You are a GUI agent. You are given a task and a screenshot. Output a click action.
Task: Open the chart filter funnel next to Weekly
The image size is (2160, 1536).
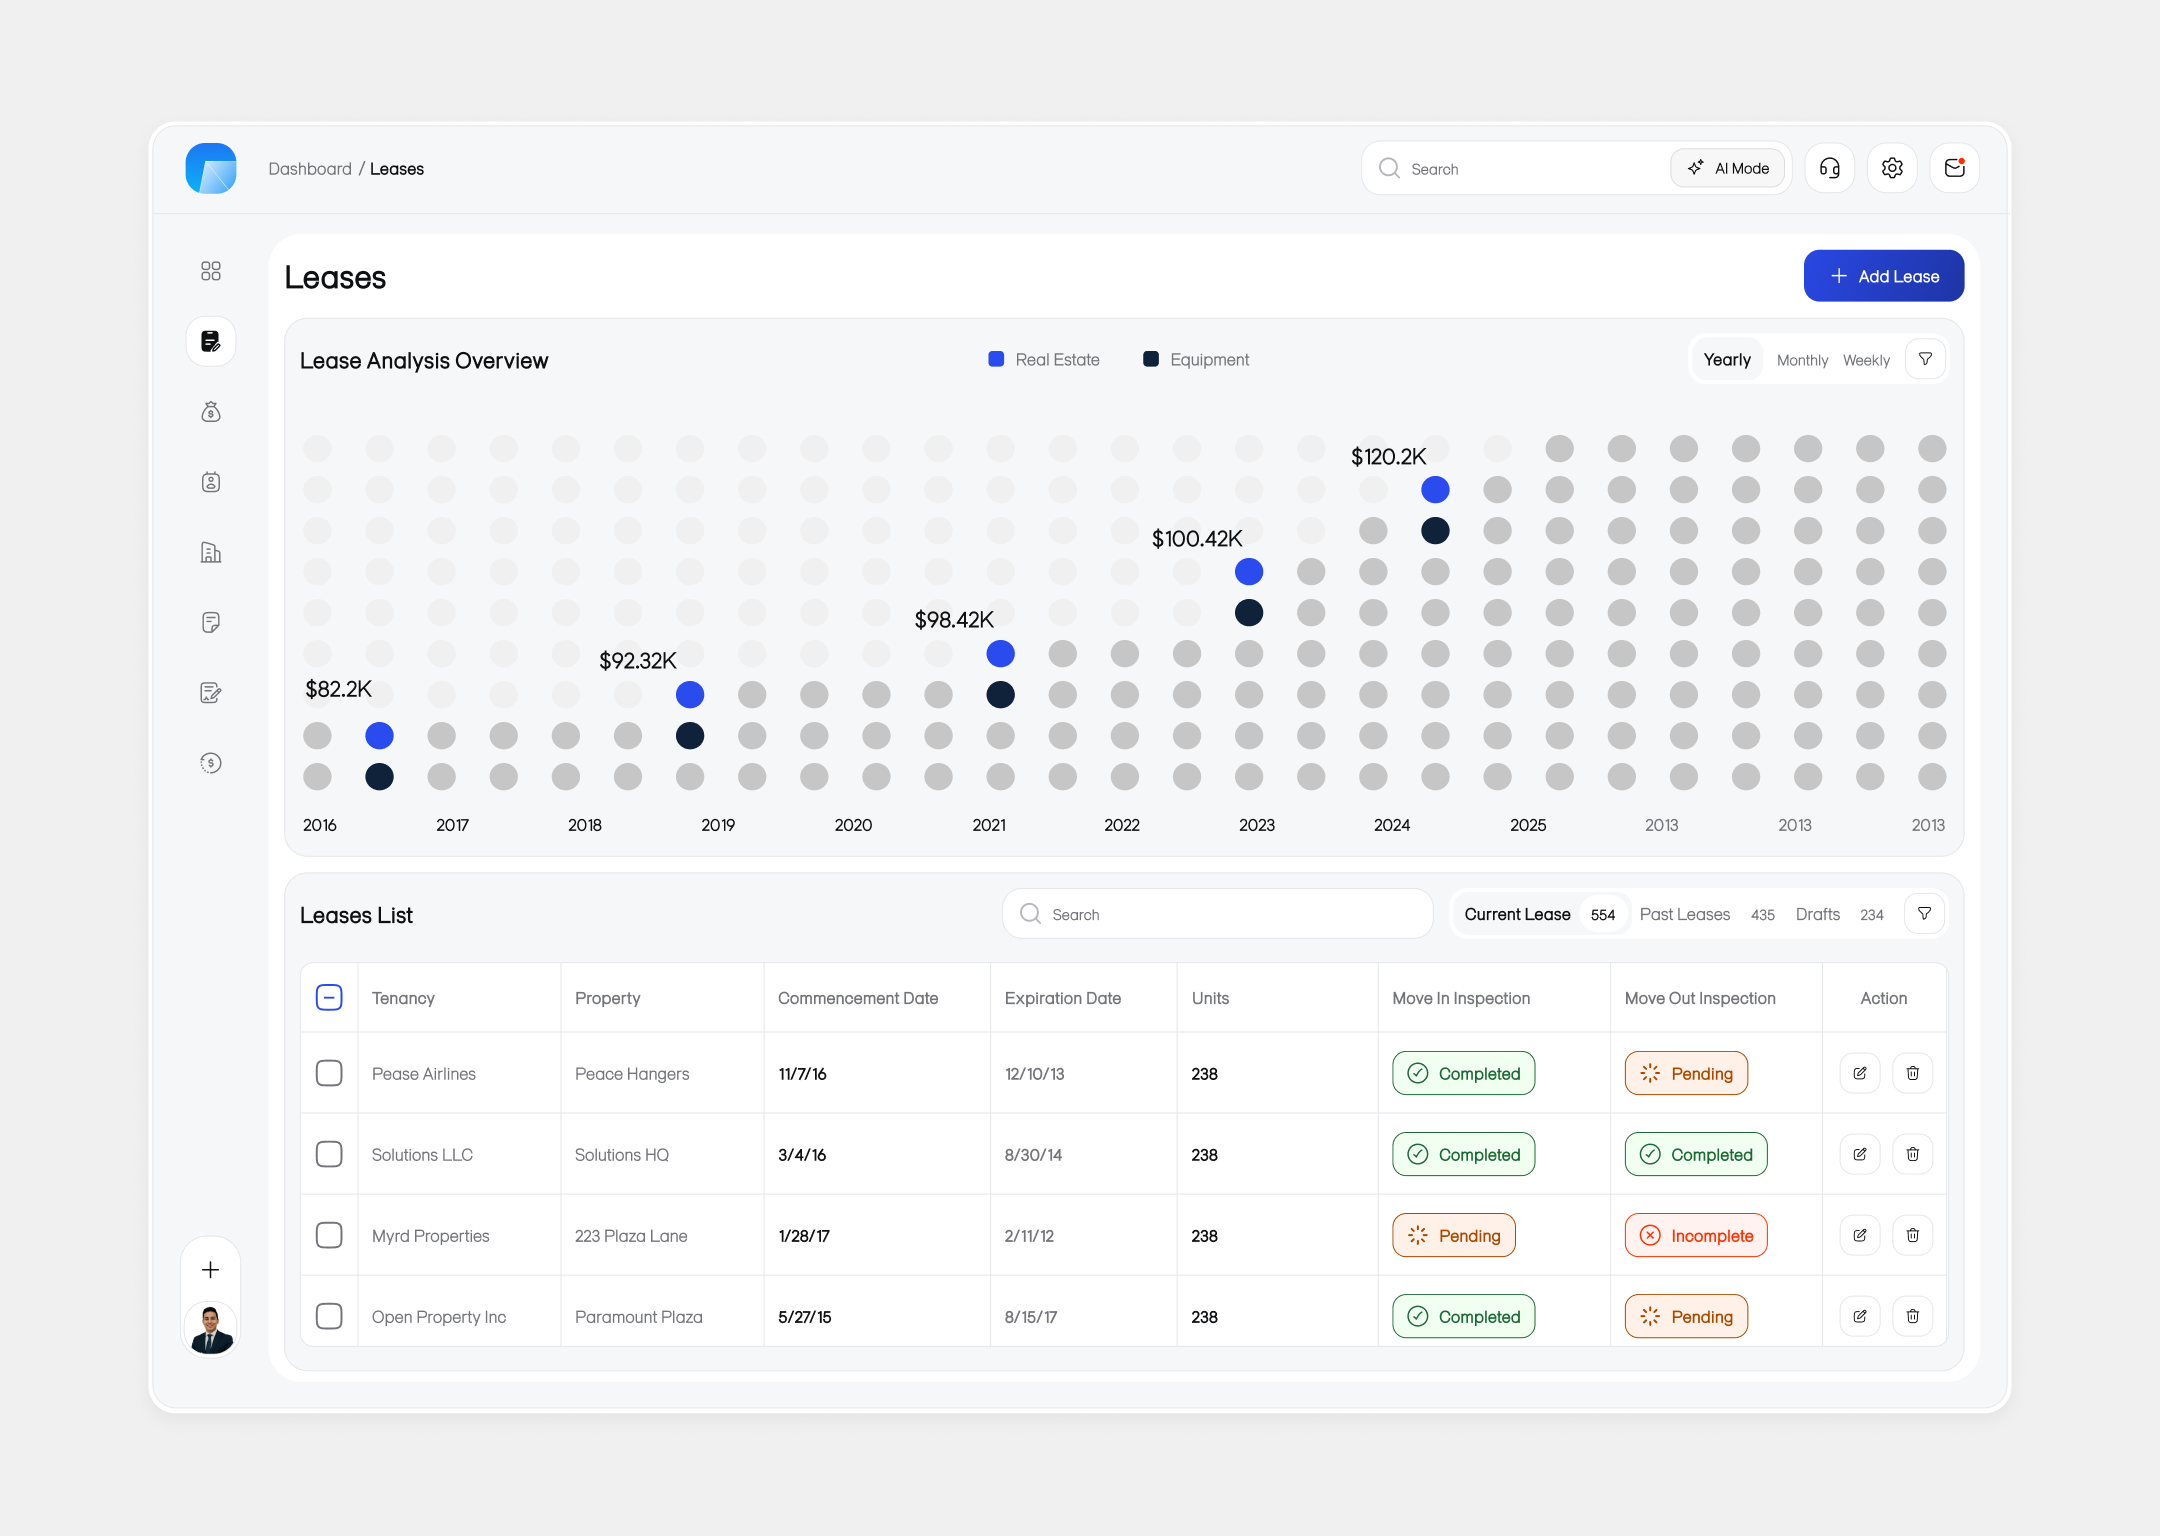1925,358
